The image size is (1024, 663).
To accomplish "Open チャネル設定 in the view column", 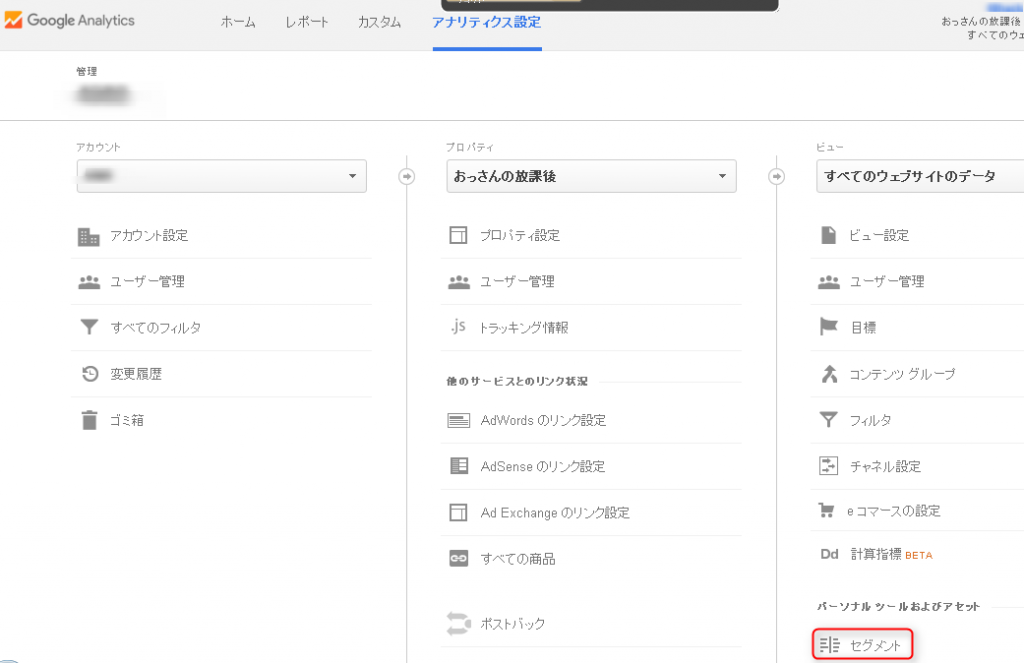I will click(x=885, y=466).
